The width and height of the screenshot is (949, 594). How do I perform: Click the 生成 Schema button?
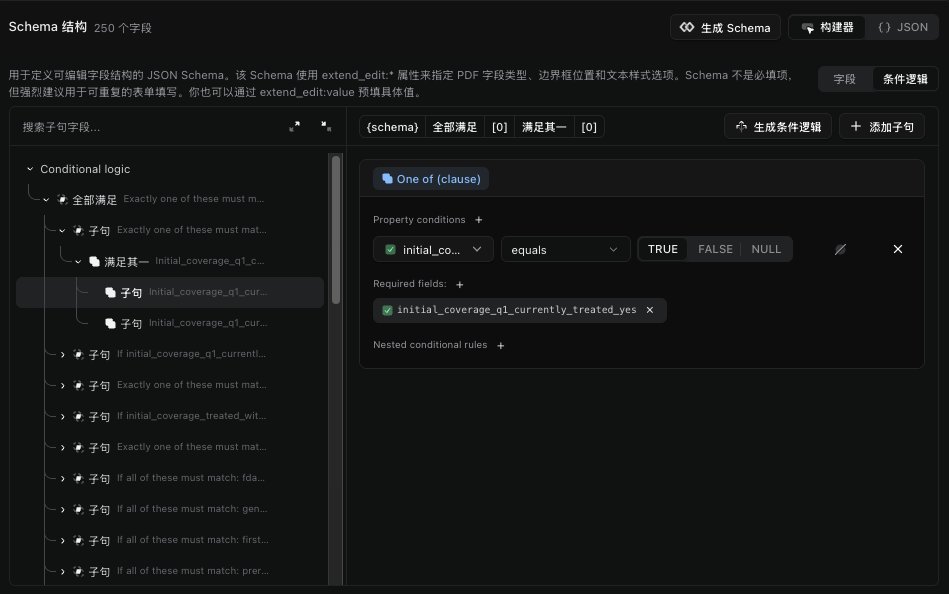click(x=725, y=27)
